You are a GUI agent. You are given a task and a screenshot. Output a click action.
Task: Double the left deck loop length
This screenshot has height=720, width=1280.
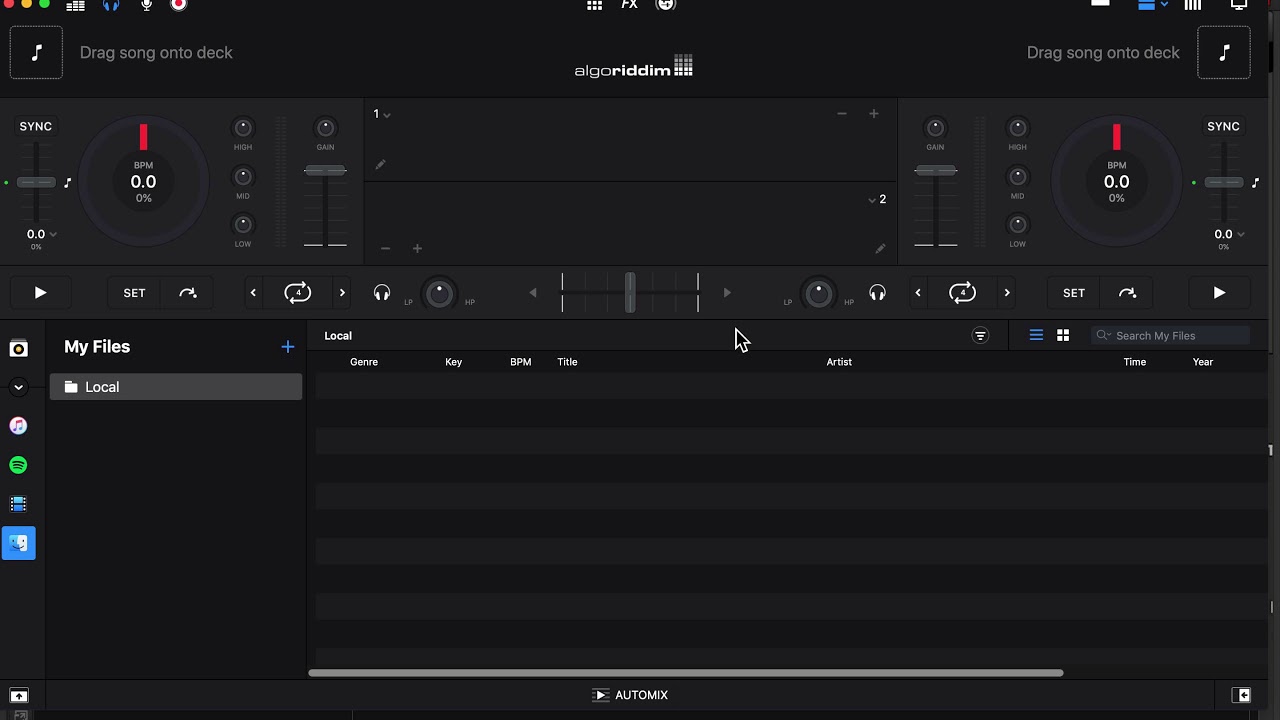click(x=342, y=293)
